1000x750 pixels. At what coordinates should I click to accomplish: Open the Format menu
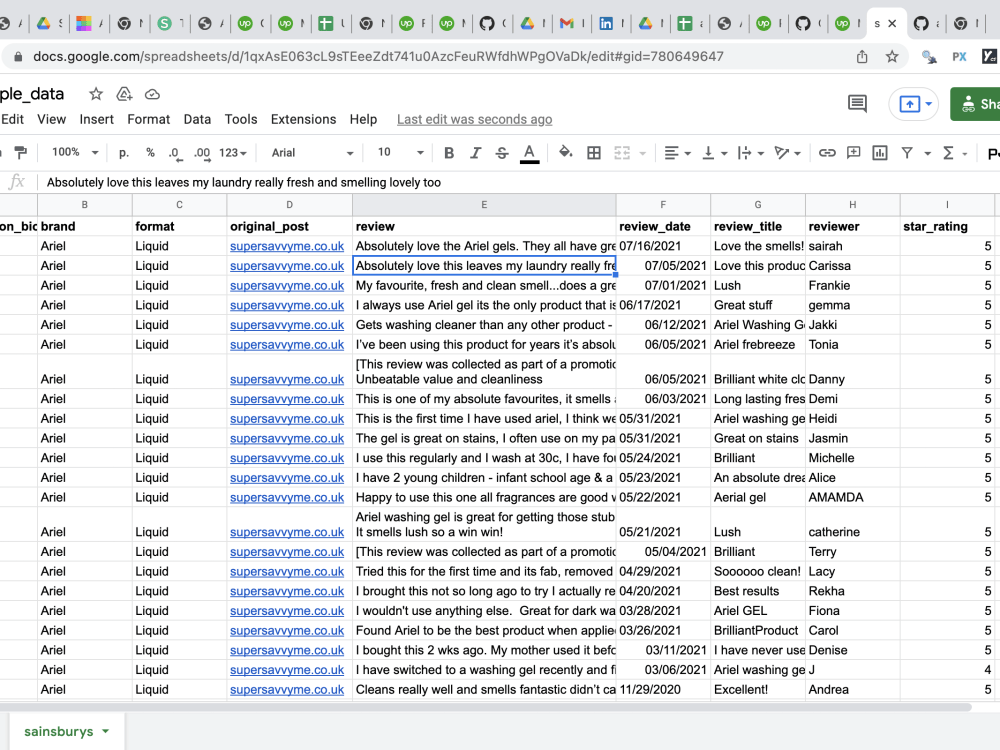(x=149, y=119)
